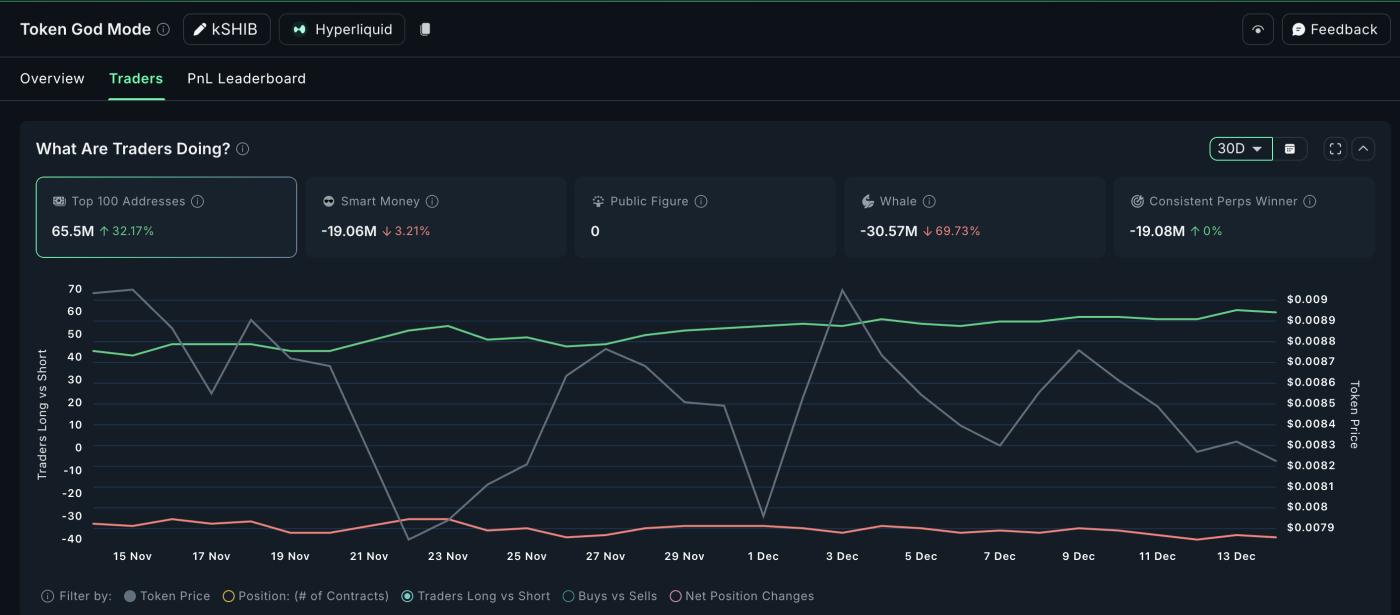Switch to the Overview tab
The height and width of the screenshot is (615, 1400).
[52, 79]
